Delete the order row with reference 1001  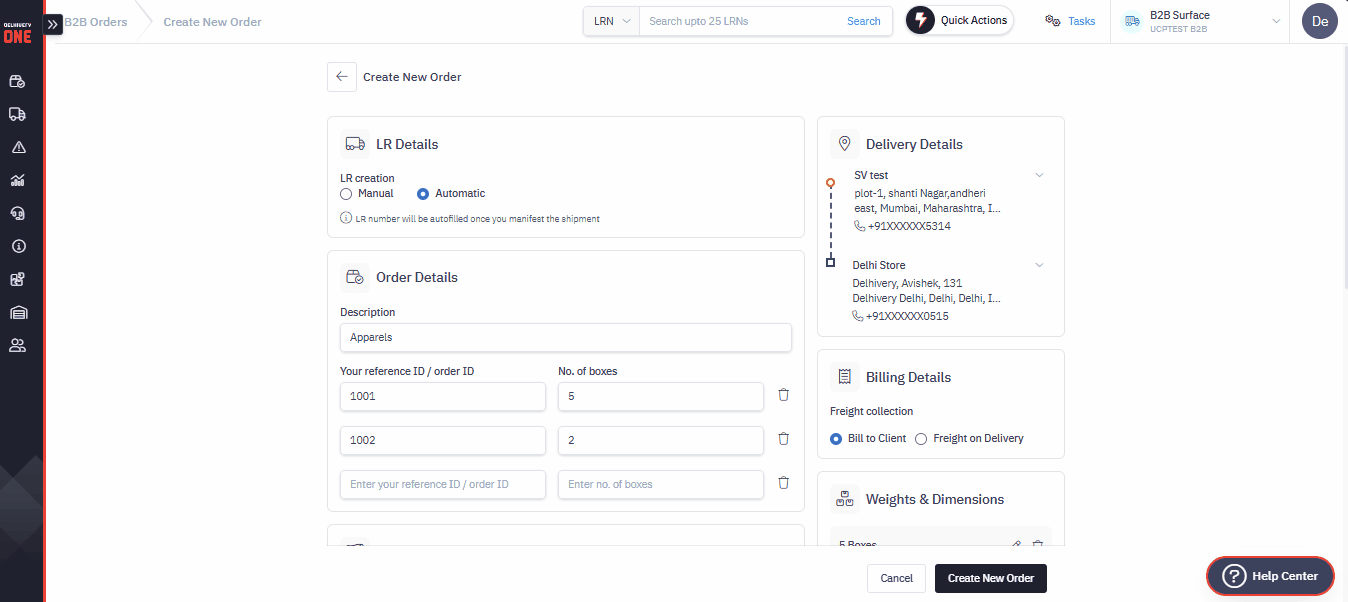[784, 395]
